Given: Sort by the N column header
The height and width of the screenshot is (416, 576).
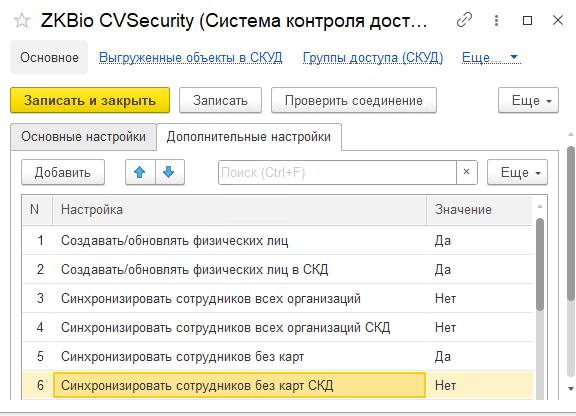Looking at the screenshot, I should point(37,210).
